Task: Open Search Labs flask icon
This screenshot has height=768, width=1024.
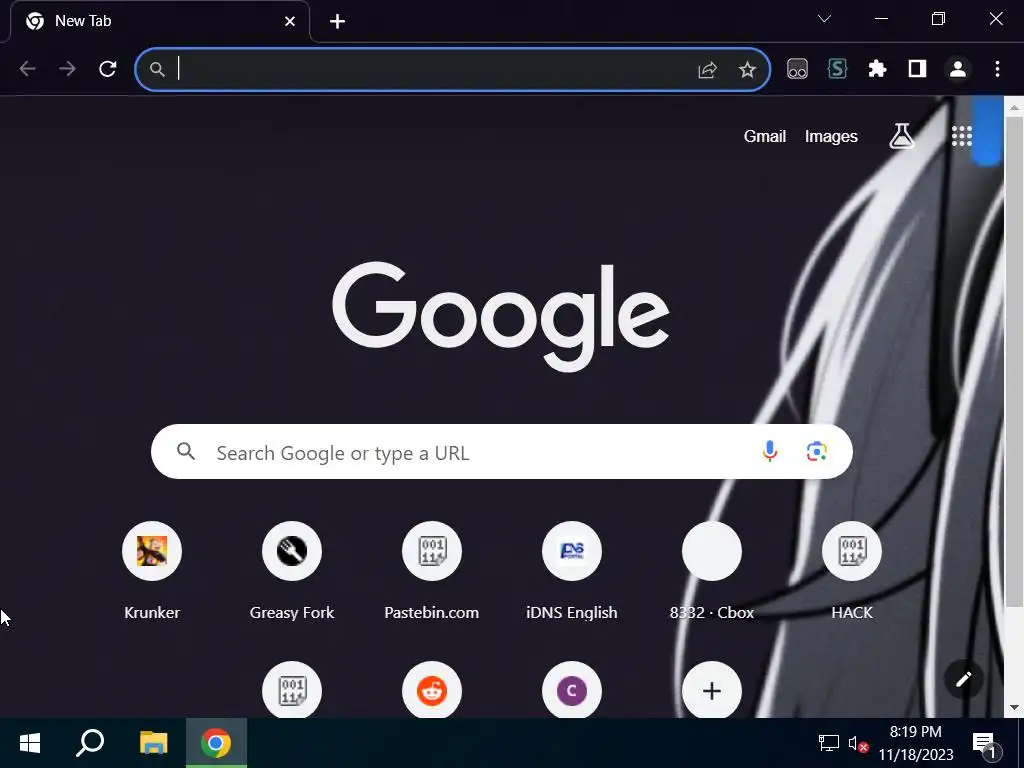Action: pos(902,136)
